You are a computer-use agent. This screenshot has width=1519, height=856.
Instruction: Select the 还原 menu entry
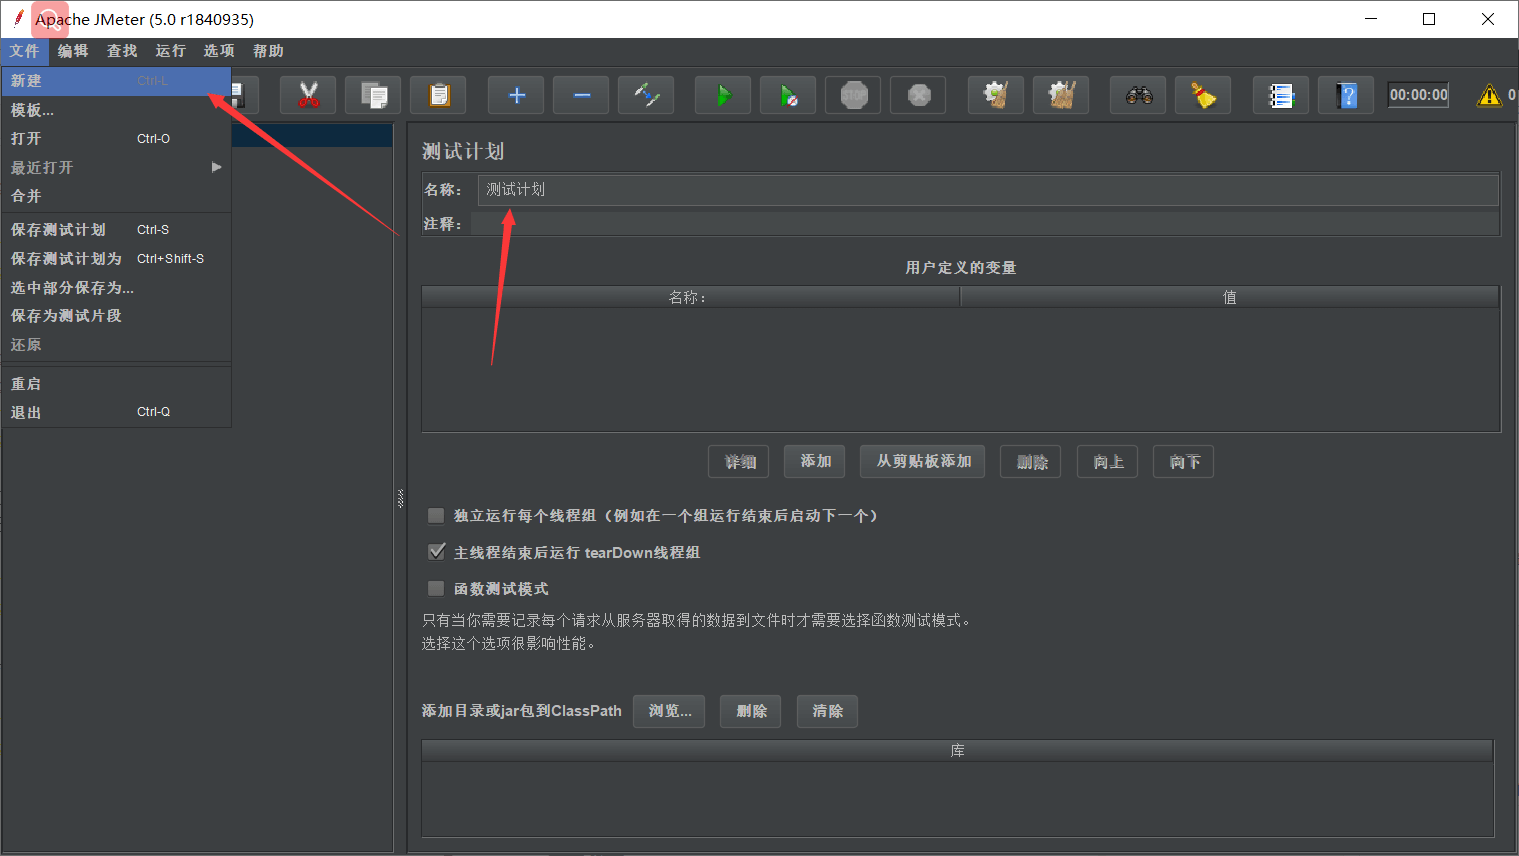pos(116,345)
